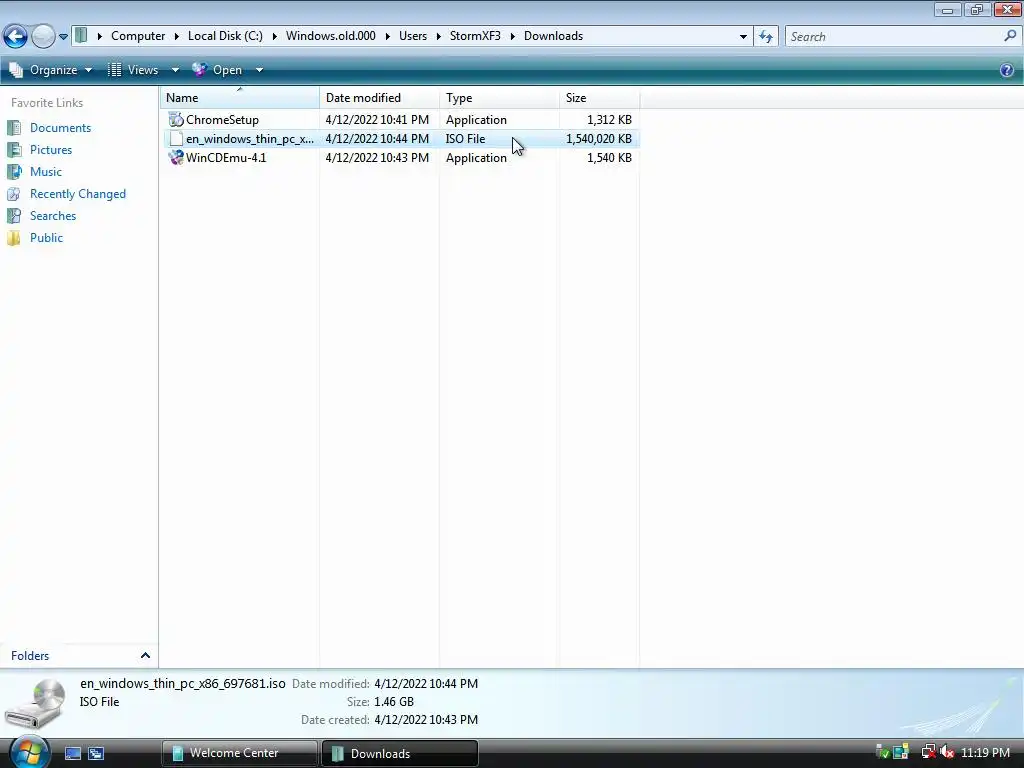Open Help with the question mark icon
This screenshot has height=768, width=1024.
(1006, 70)
